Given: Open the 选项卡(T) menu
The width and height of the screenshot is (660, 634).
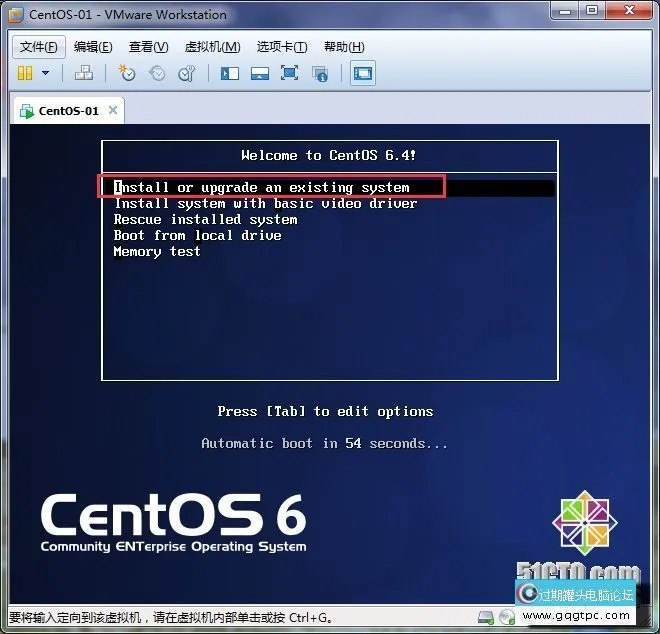Looking at the screenshot, I should click(281, 47).
